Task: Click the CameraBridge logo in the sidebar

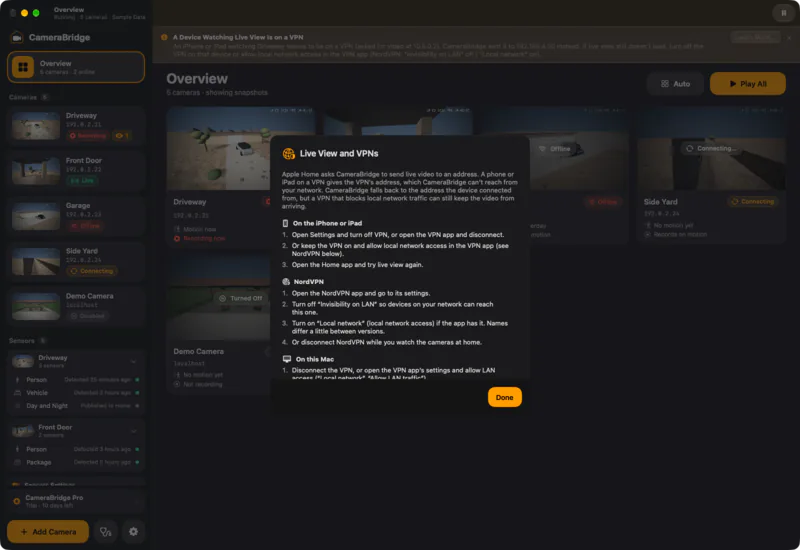Action: [x=17, y=37]
